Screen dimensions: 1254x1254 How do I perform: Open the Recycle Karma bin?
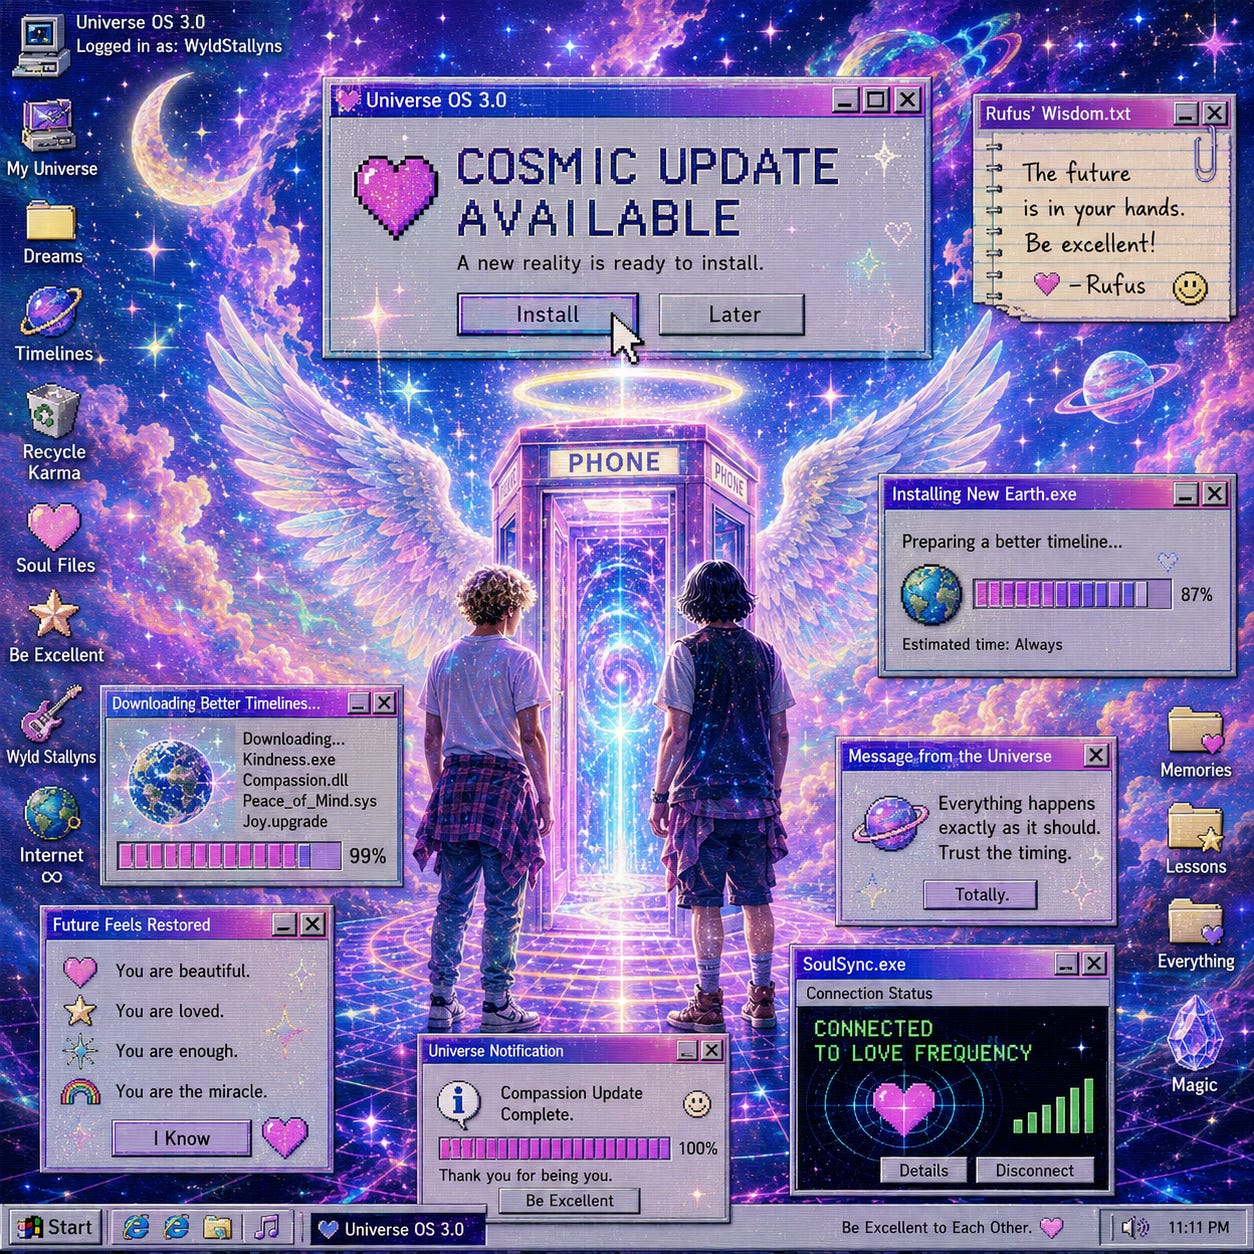point(53,410)
